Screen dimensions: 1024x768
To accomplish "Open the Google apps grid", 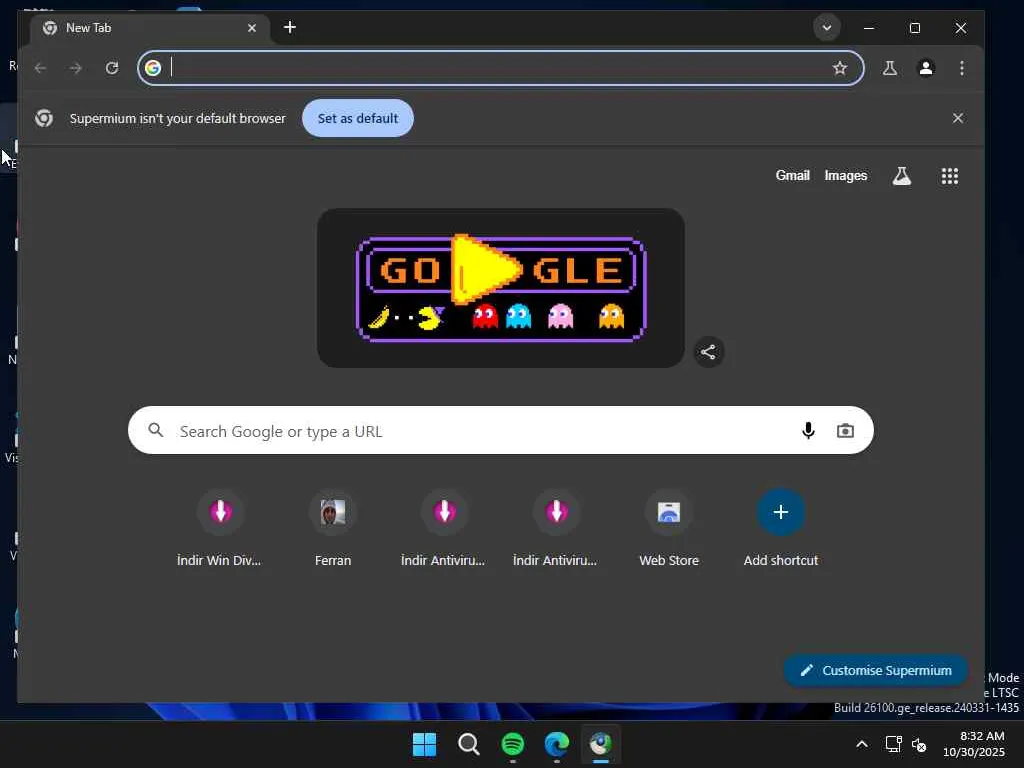I will pos(950,176).
